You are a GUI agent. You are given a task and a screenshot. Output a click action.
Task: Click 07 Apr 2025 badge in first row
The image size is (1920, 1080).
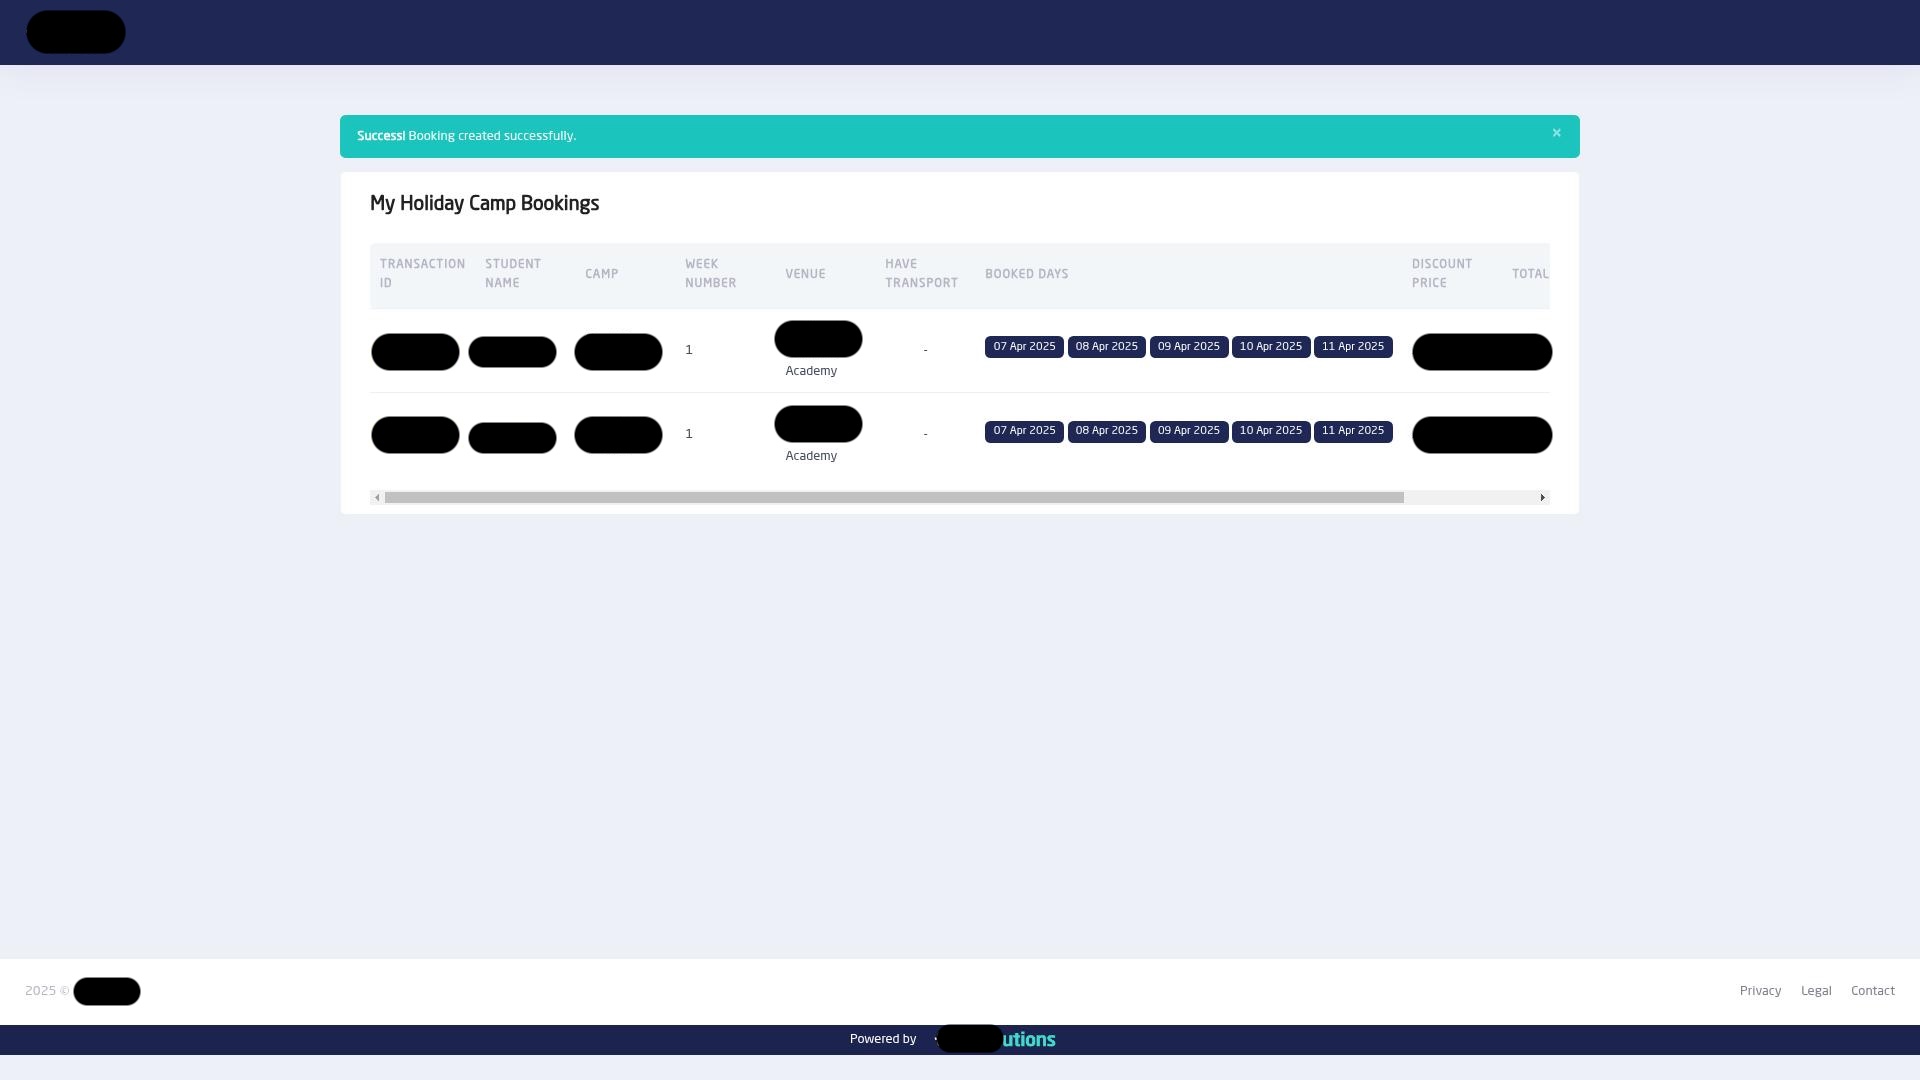coord(1024,347)
